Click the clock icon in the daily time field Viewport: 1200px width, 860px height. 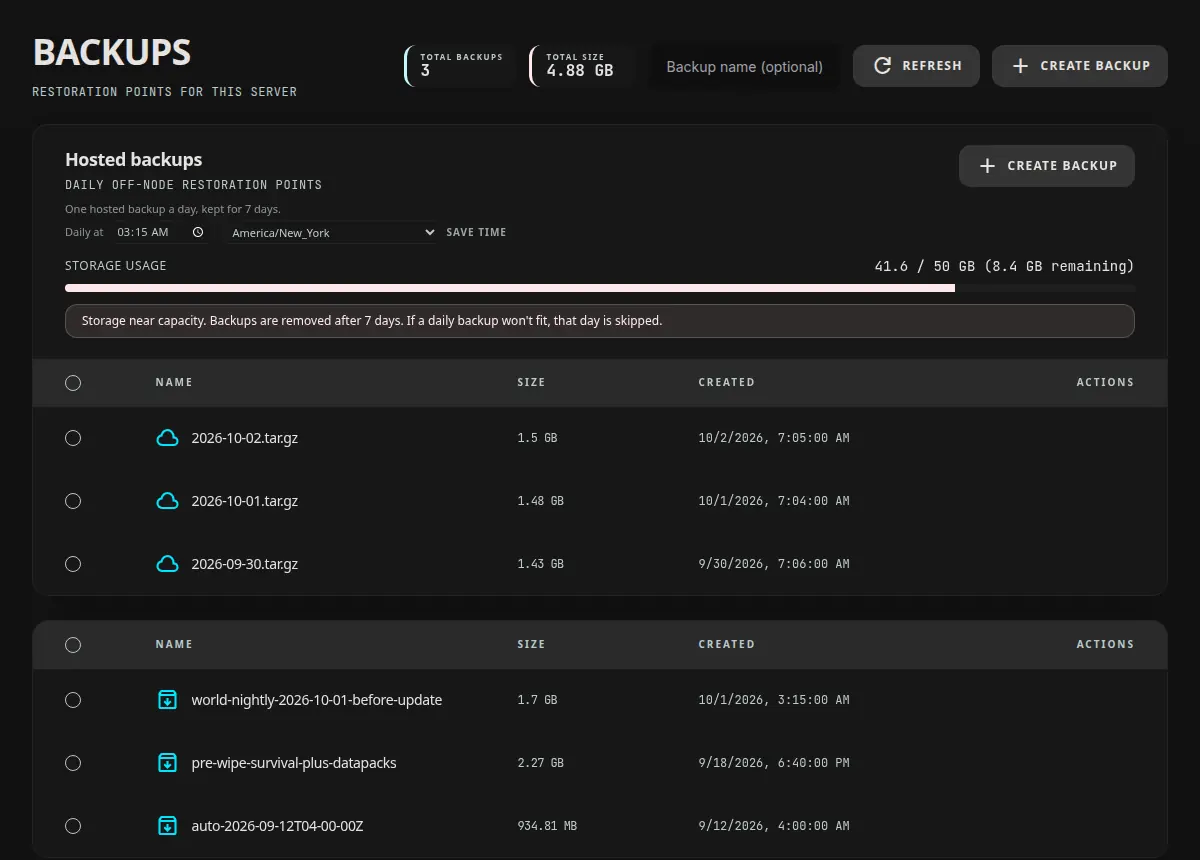click(x=198, y=232)
